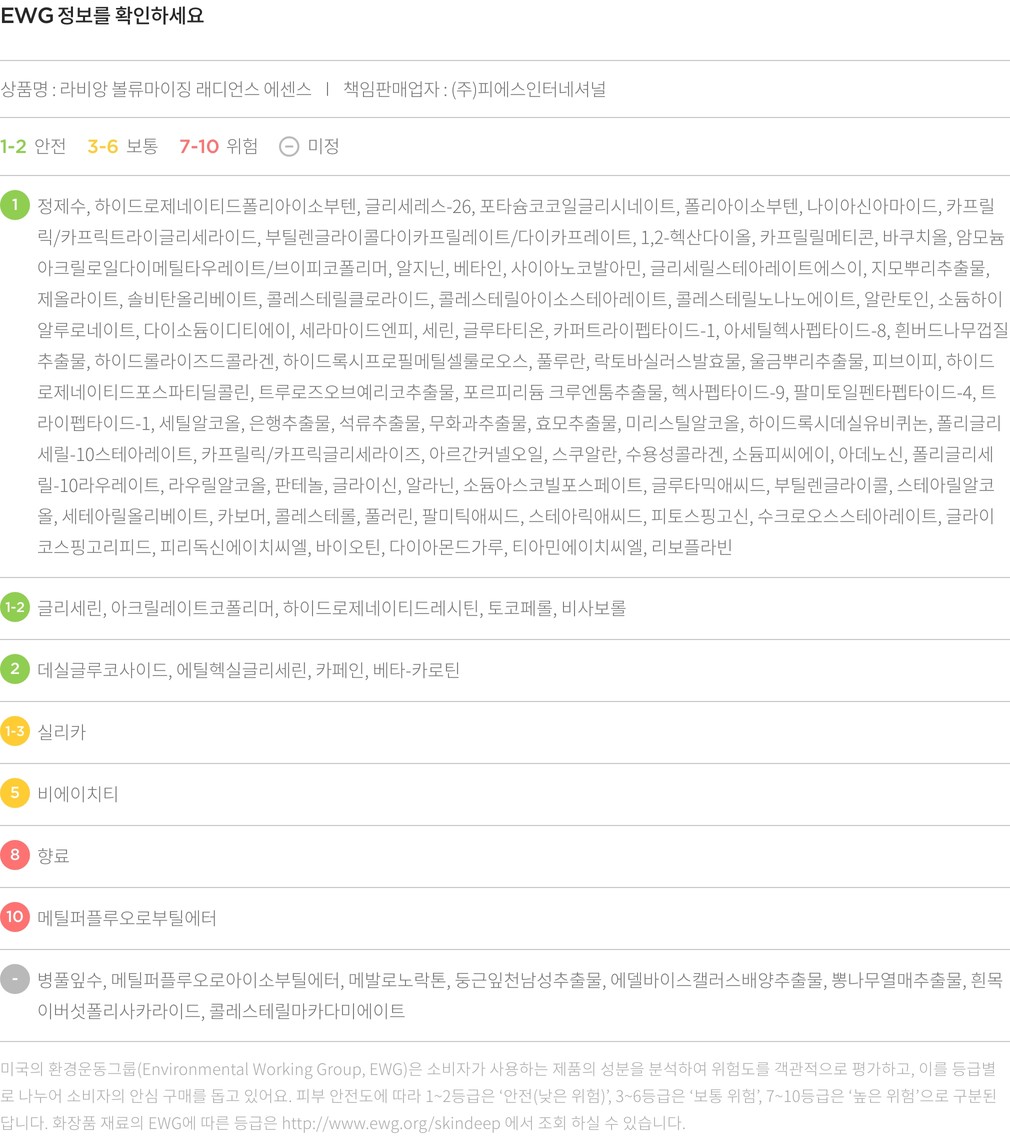Click the seller name (주)피에스인터네셔널
The height and width of the screenshot is (1139, 1010).
coord(528,88)
